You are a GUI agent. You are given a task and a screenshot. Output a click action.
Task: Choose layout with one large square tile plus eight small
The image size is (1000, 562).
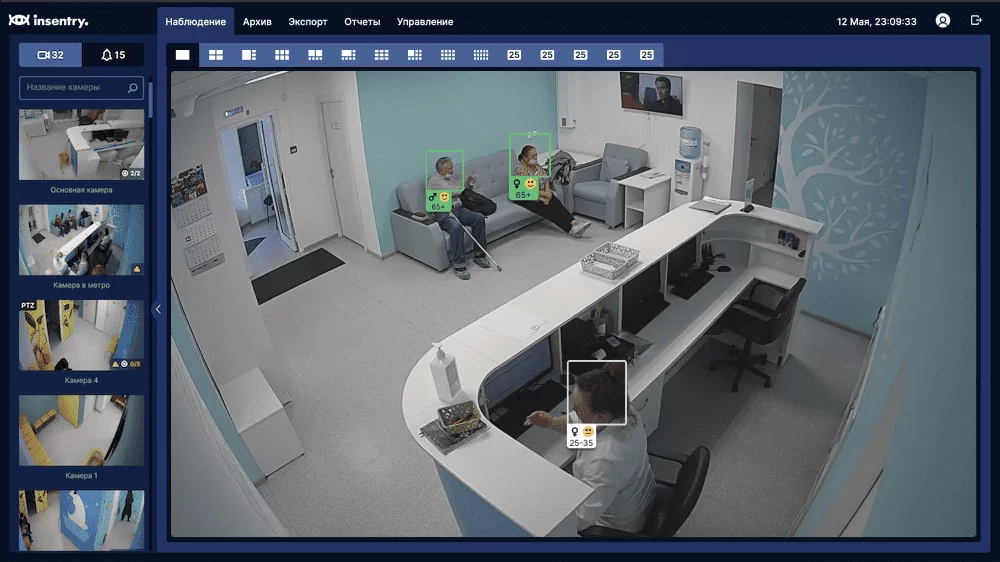[x=415, y=55]
